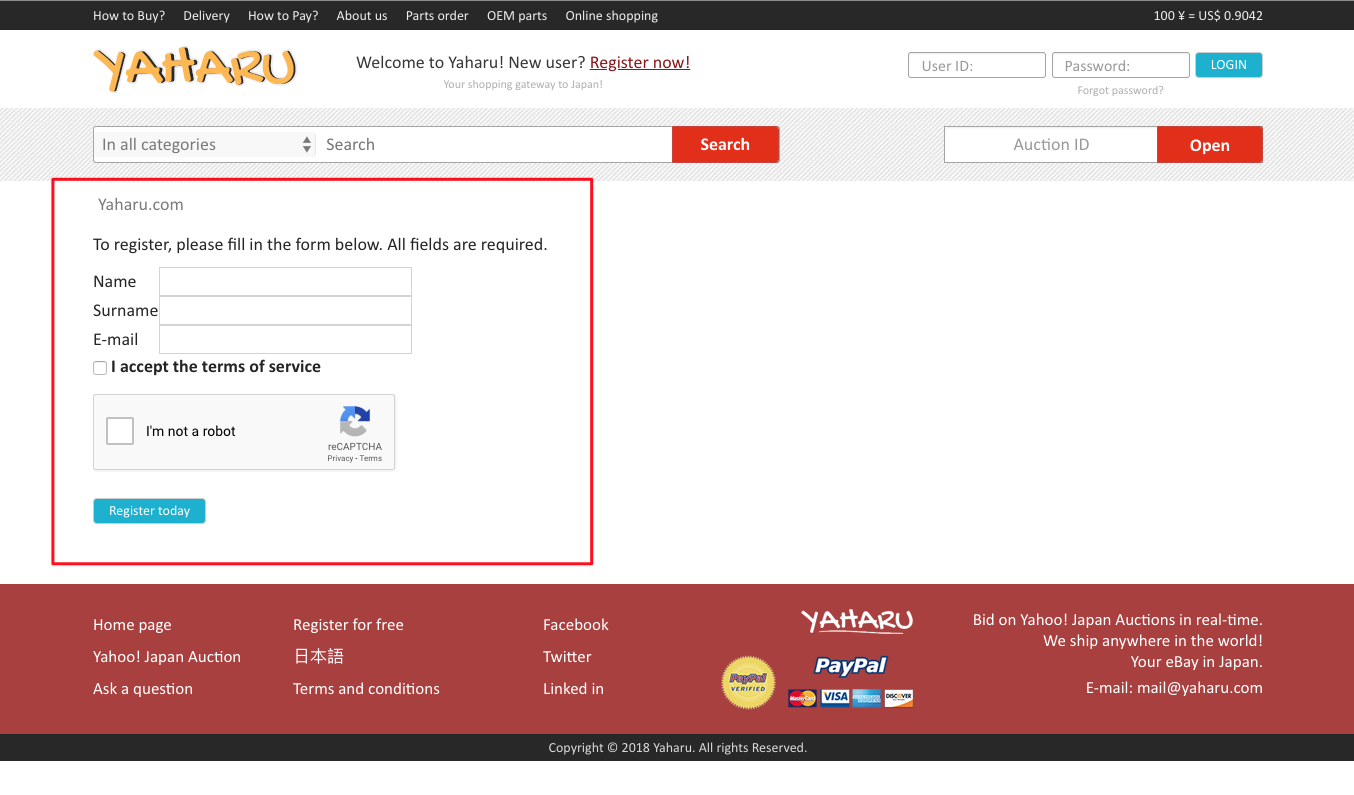
Task: Click the 'Yaharu.com' breadcrumb text
Action: point(141,204)
